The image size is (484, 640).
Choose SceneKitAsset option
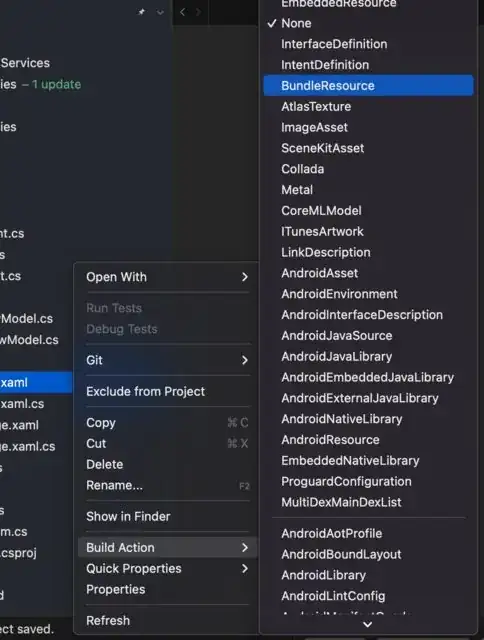point(368,148)
